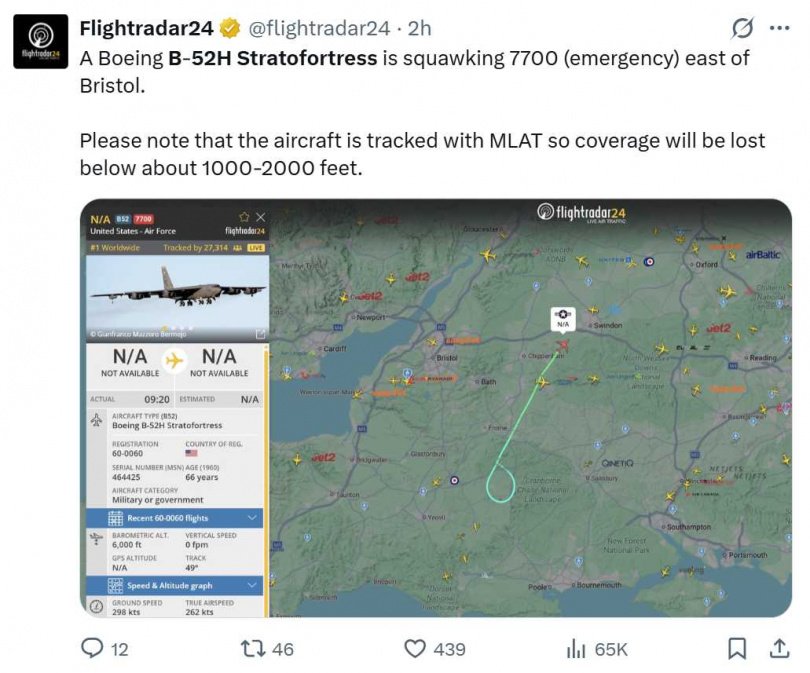Open the aircraft photo expand icon
The width and height of the screenshot is (810, 673).
(259, 333)
